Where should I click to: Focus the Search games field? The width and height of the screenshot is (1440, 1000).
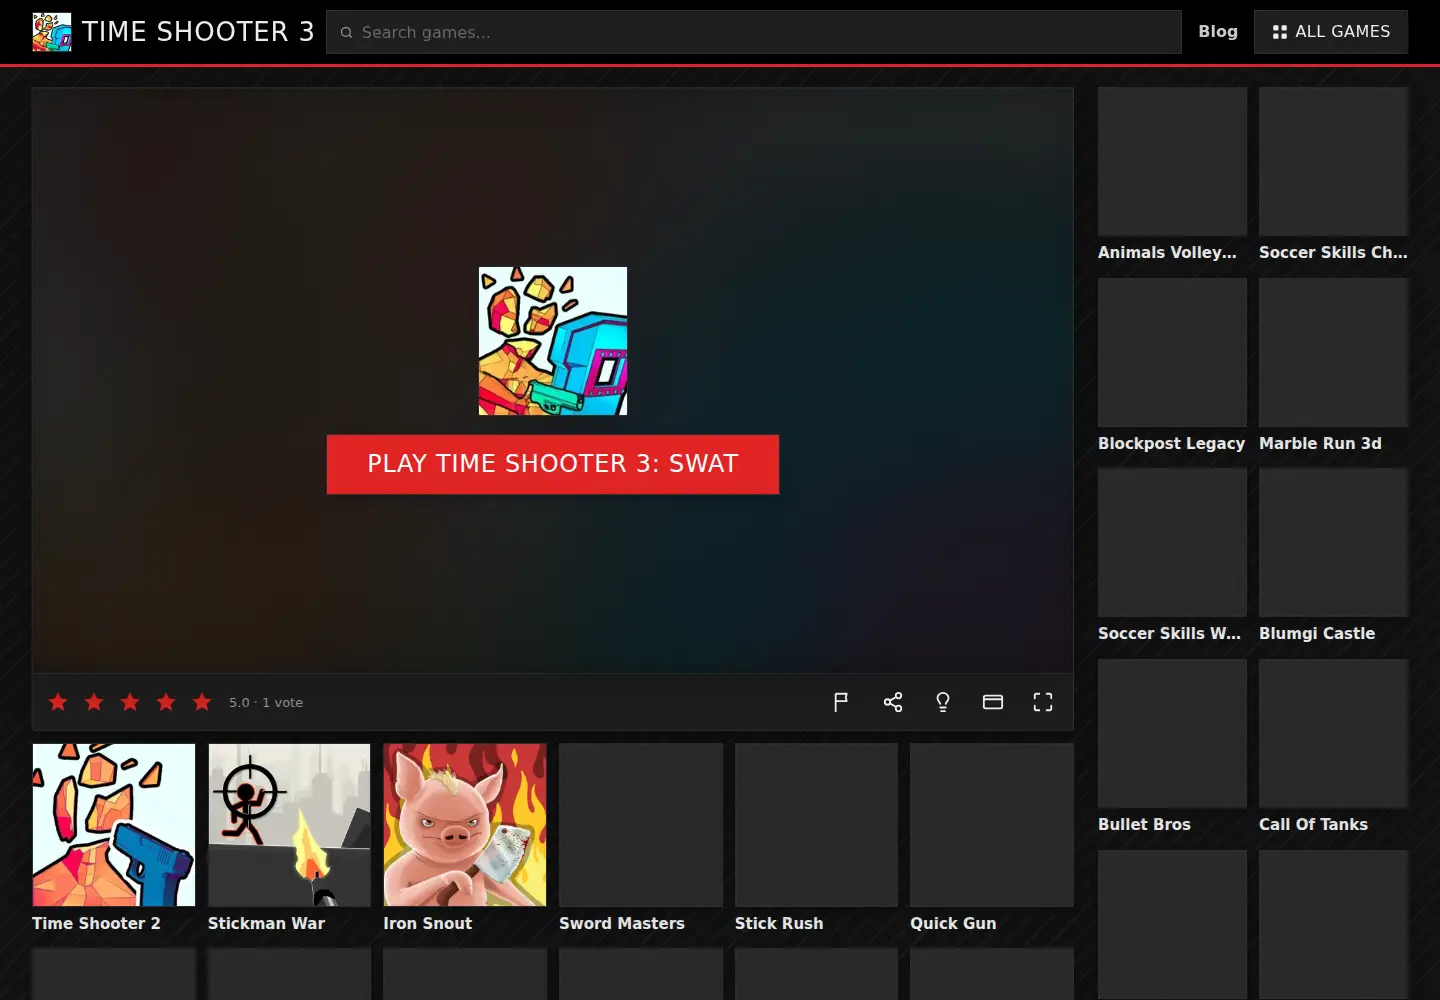754,32
